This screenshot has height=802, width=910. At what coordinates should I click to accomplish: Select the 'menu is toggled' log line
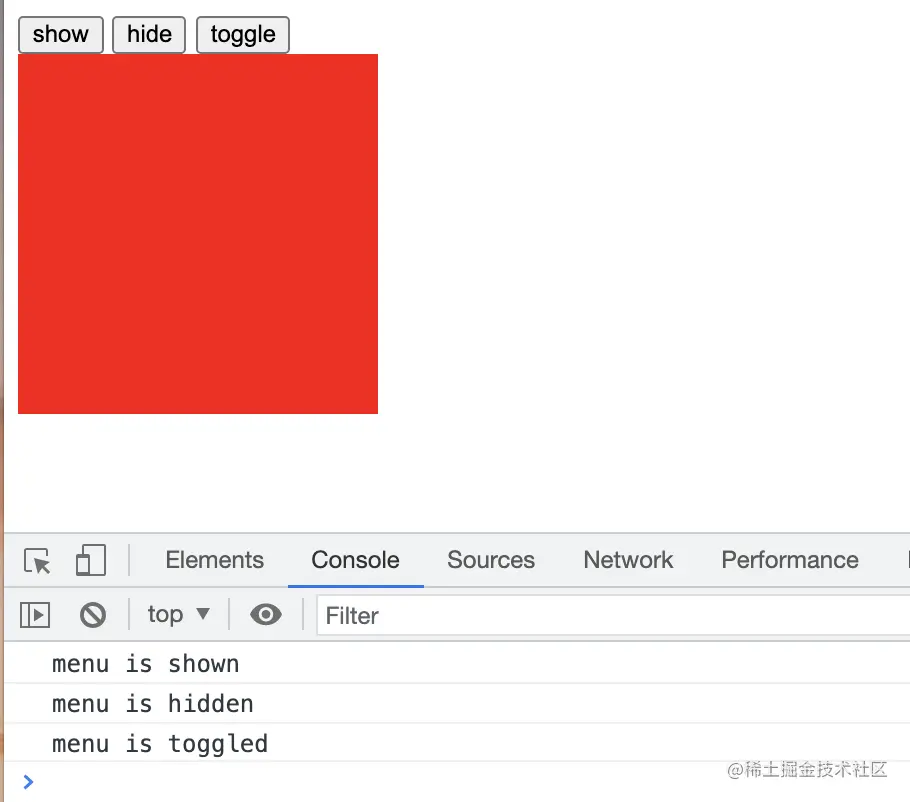pyautogui.click(x=160, y=744)
